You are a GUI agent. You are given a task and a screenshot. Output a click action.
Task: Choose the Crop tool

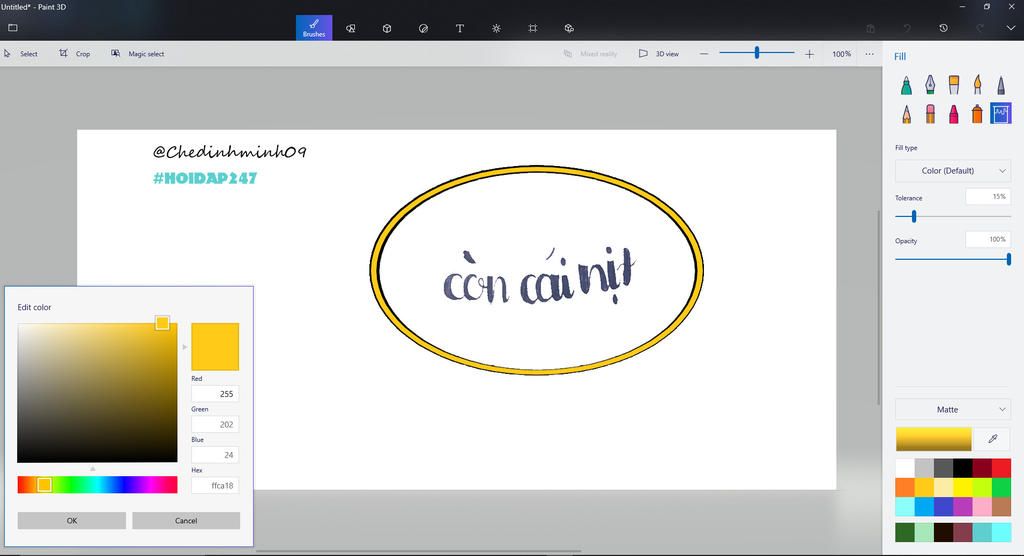click(x=74, y=54)
